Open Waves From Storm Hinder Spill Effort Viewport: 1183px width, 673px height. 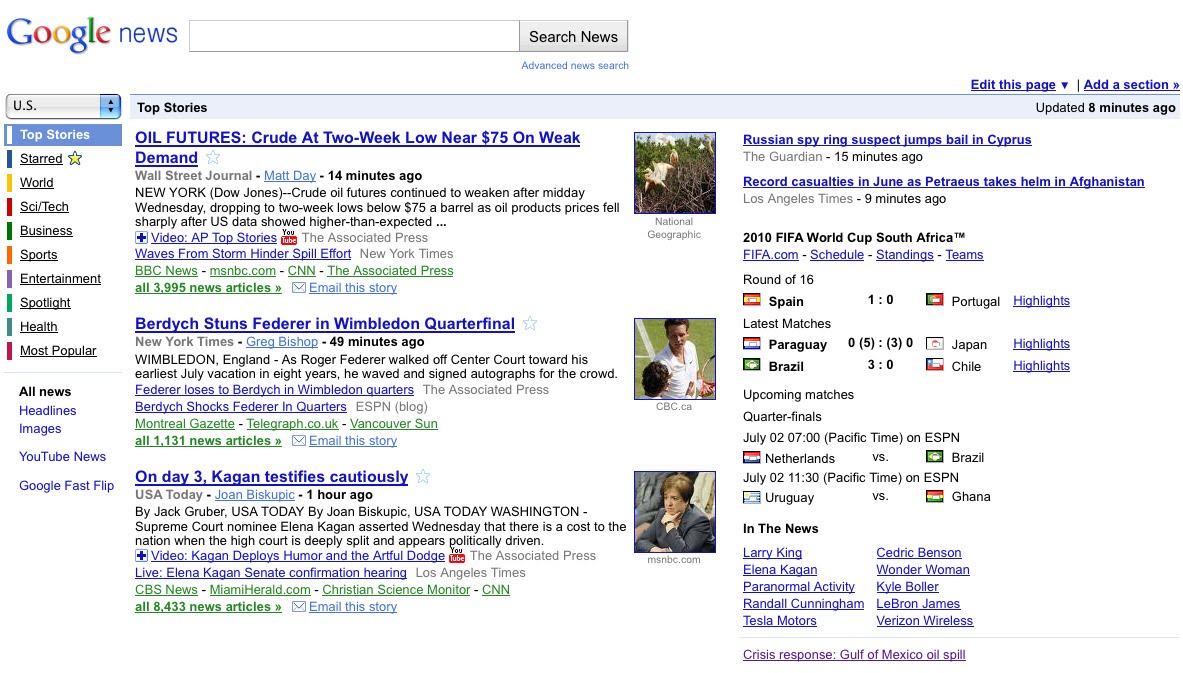tap(243, 254)
